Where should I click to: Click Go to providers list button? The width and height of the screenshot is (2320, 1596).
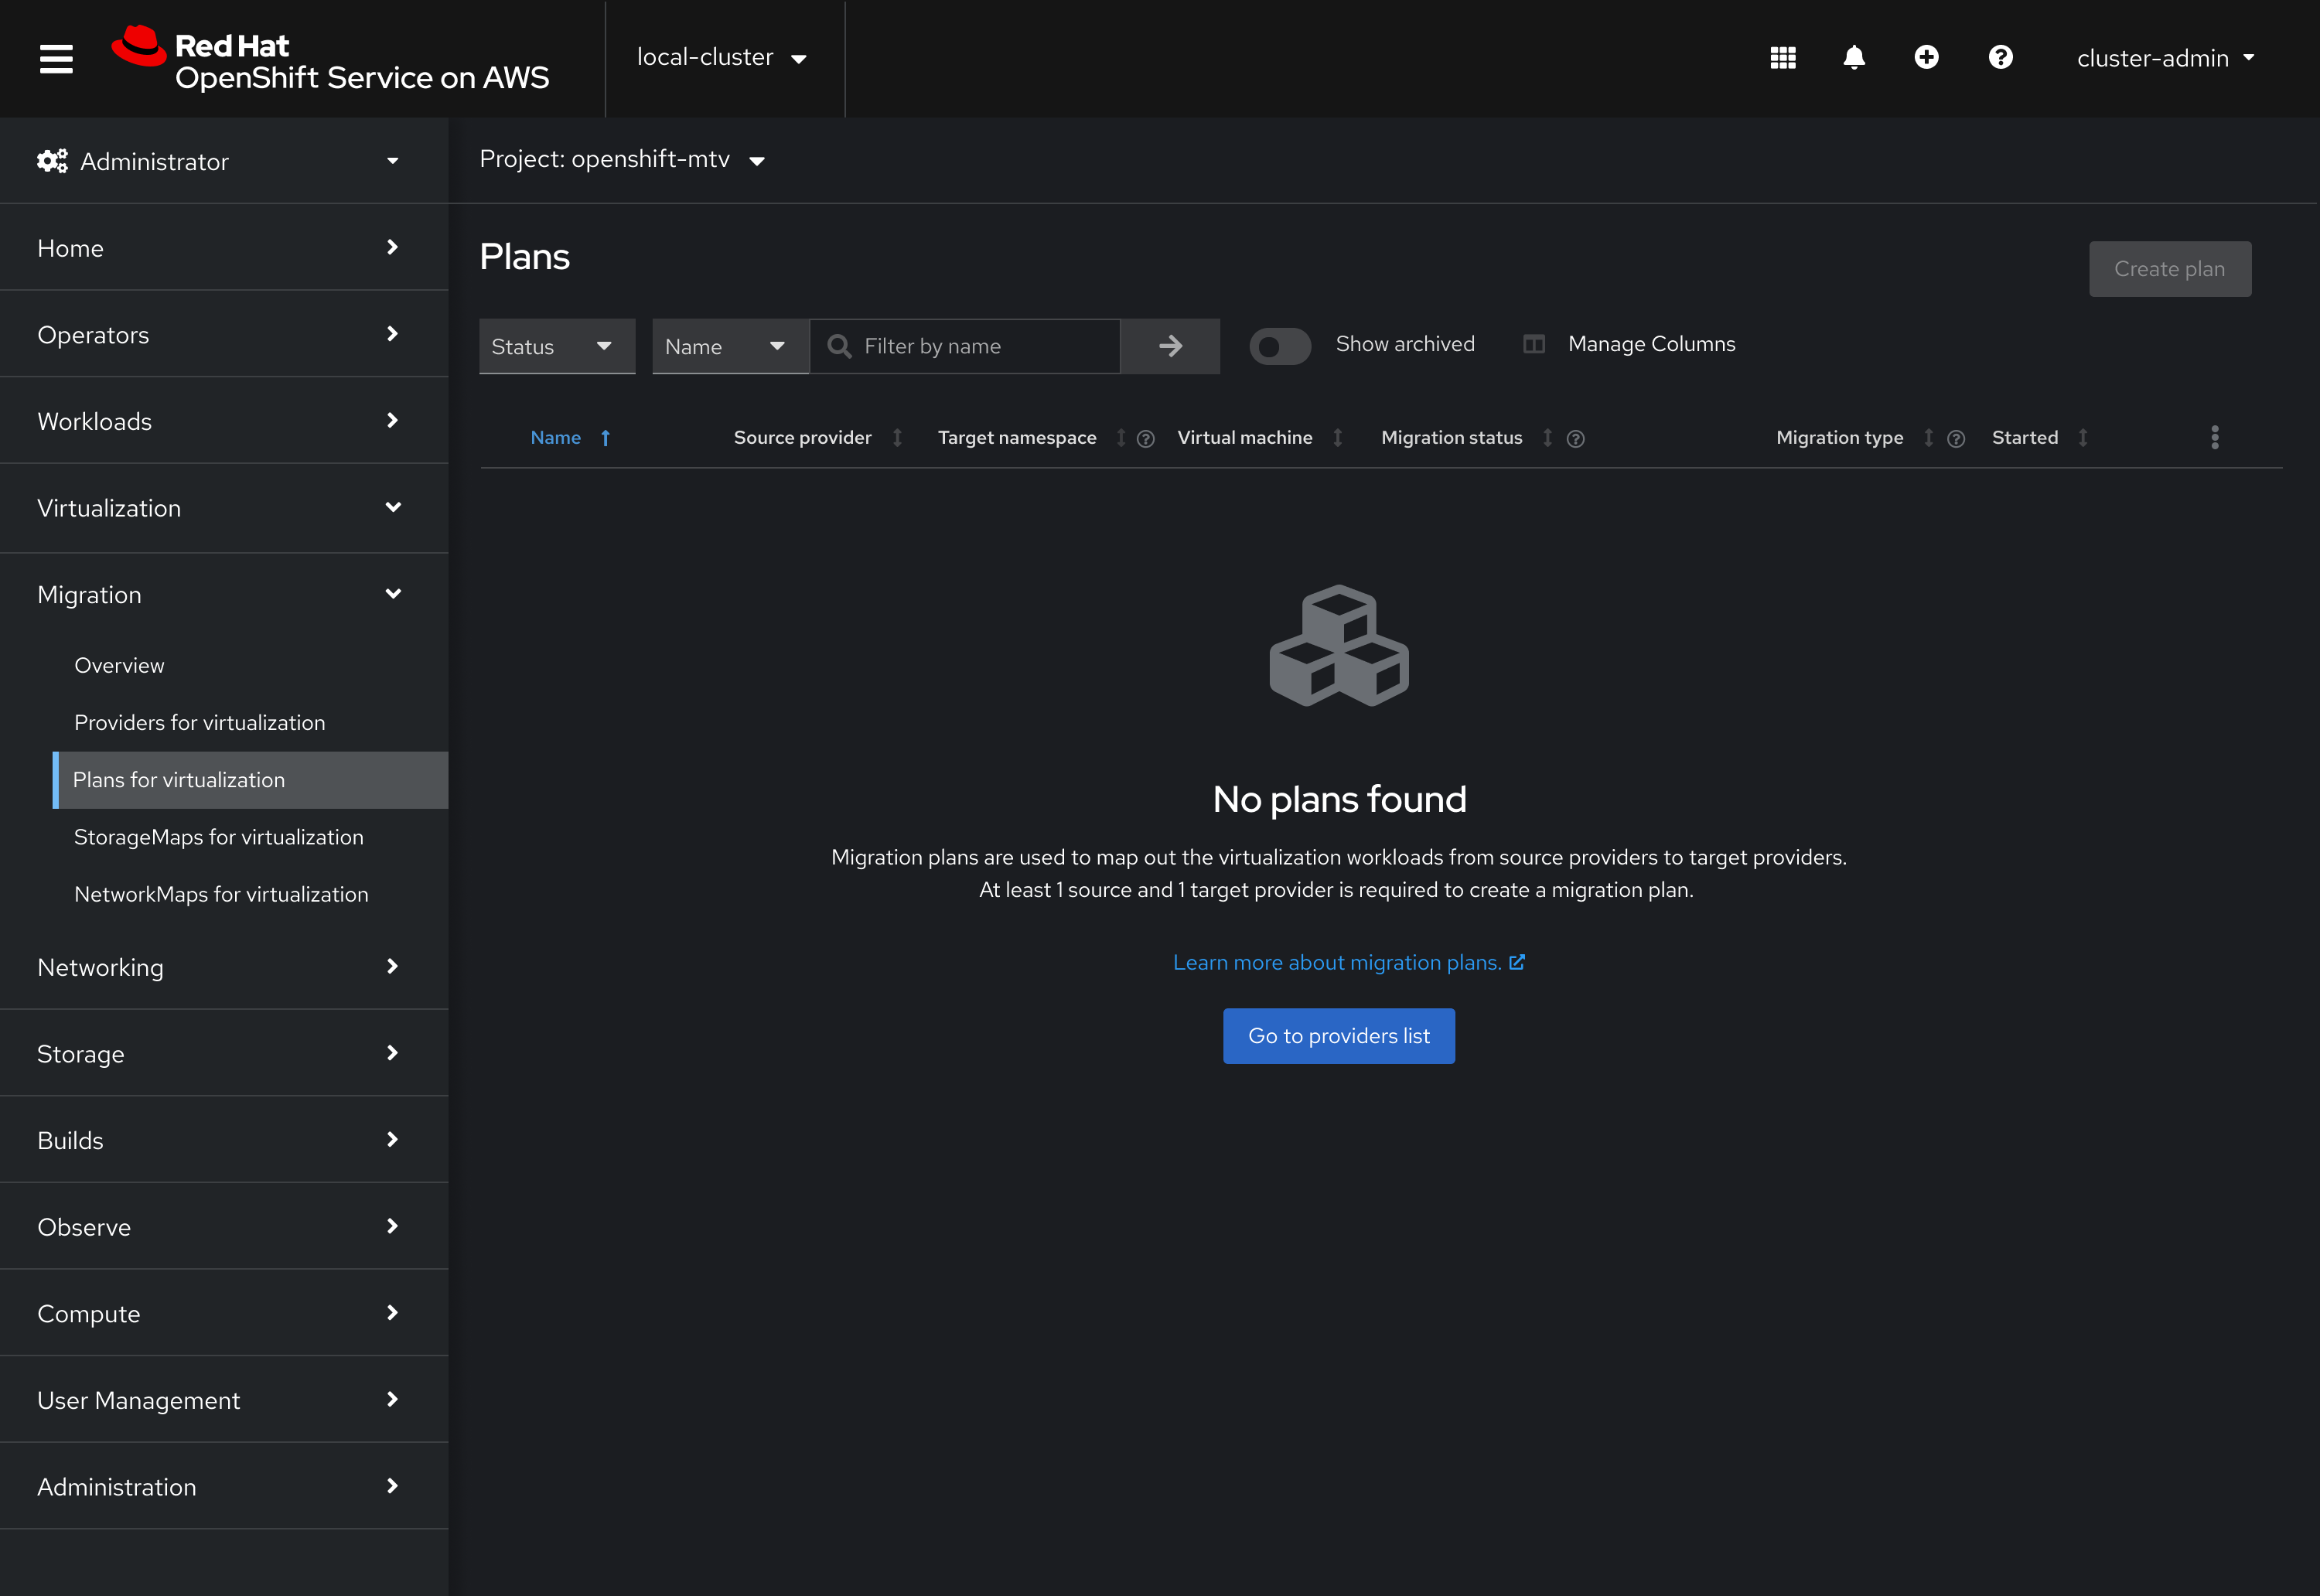(1338, 1036)
